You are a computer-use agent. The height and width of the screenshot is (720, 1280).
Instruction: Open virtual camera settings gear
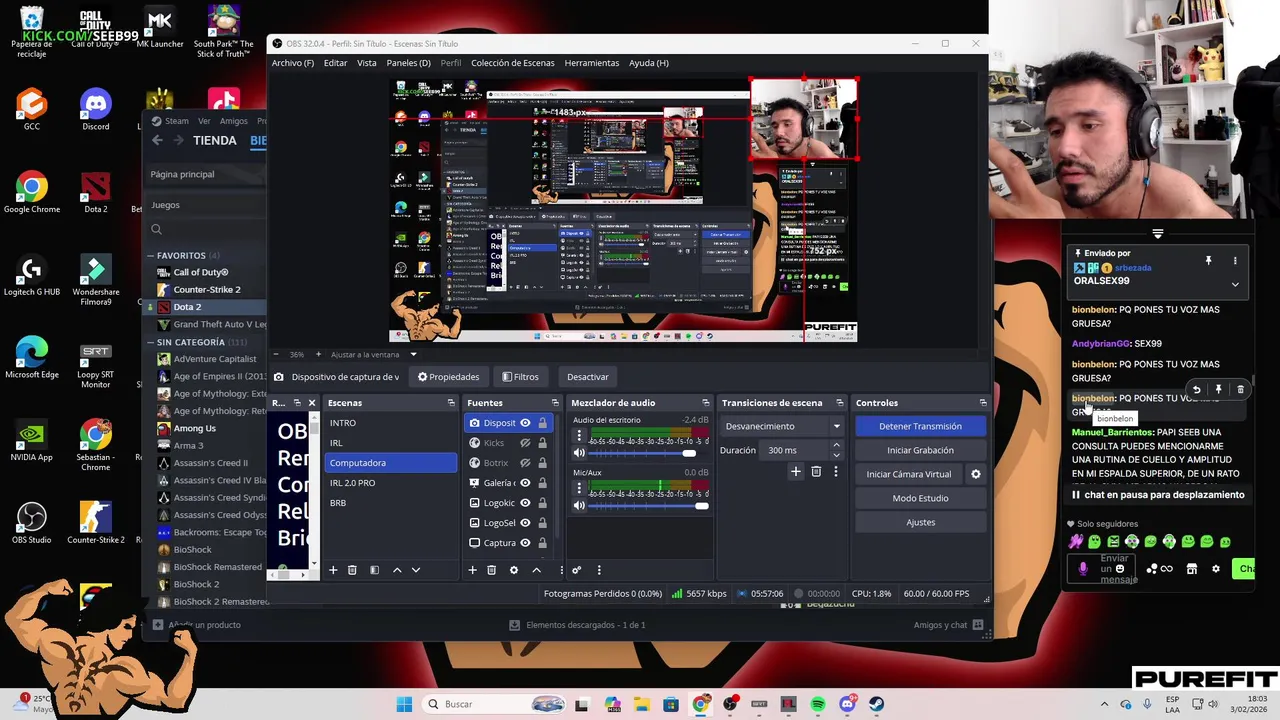(x=976, y=474)
